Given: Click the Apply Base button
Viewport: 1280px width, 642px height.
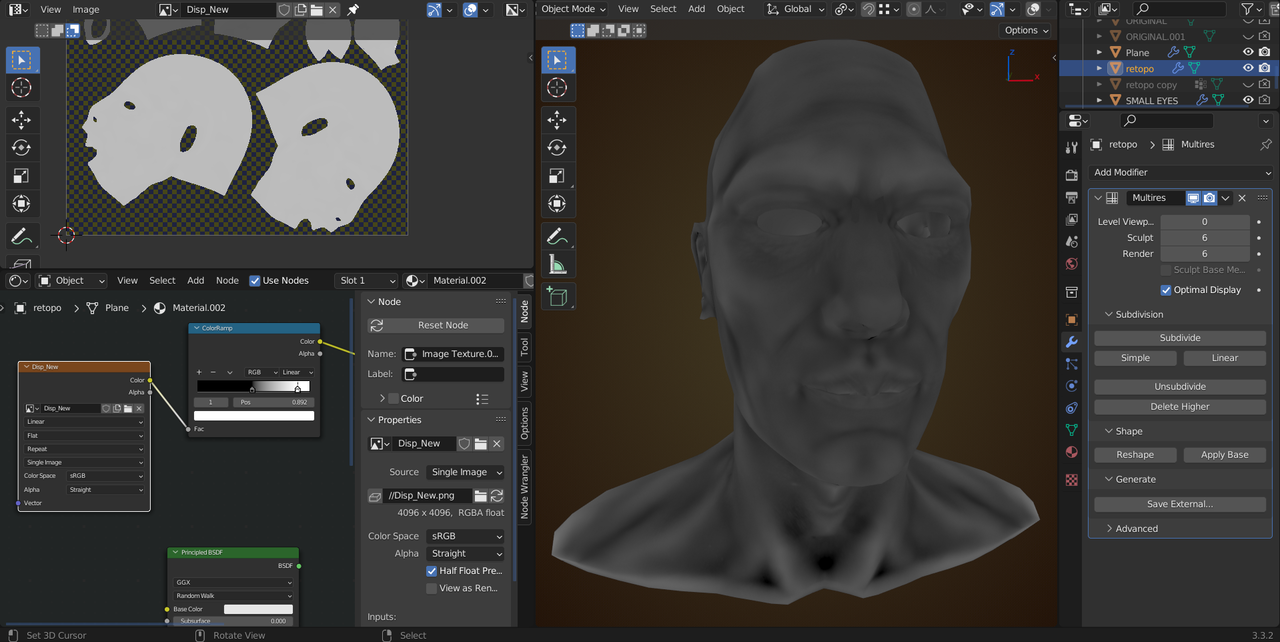Looking at the screenshot, I should (x=1224, y=454).
